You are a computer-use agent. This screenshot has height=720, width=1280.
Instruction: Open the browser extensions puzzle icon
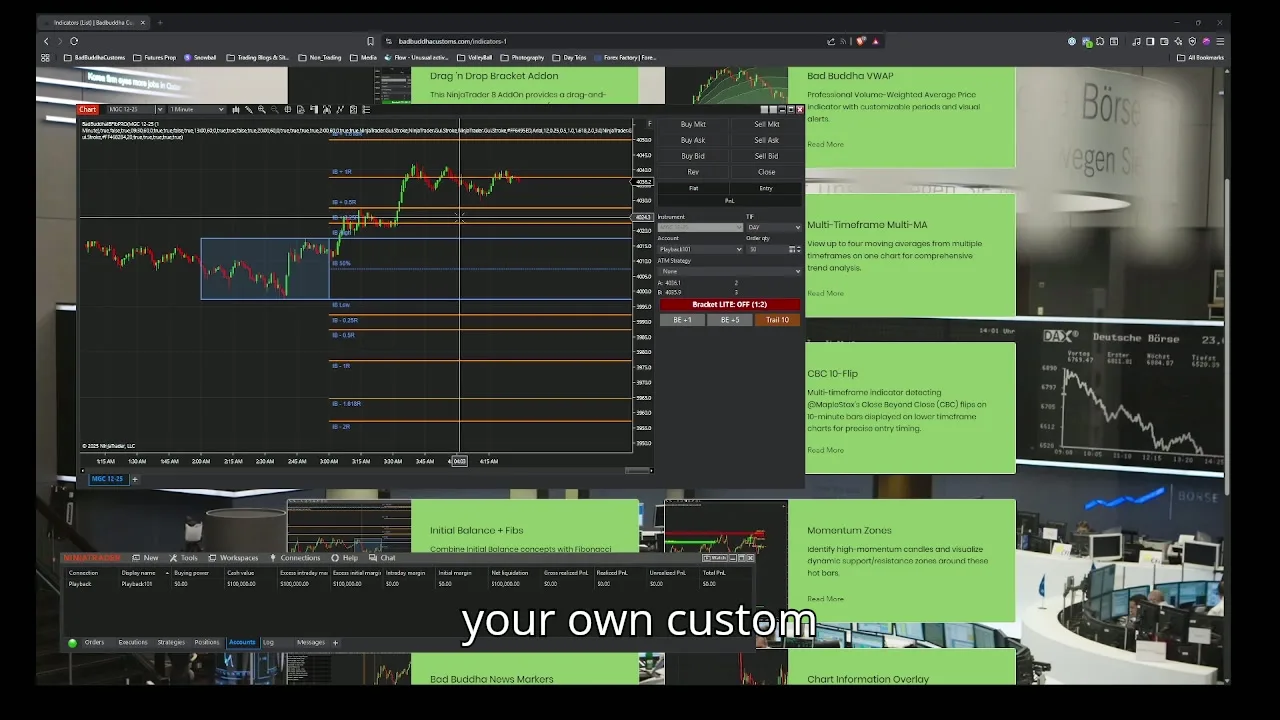1100,41
